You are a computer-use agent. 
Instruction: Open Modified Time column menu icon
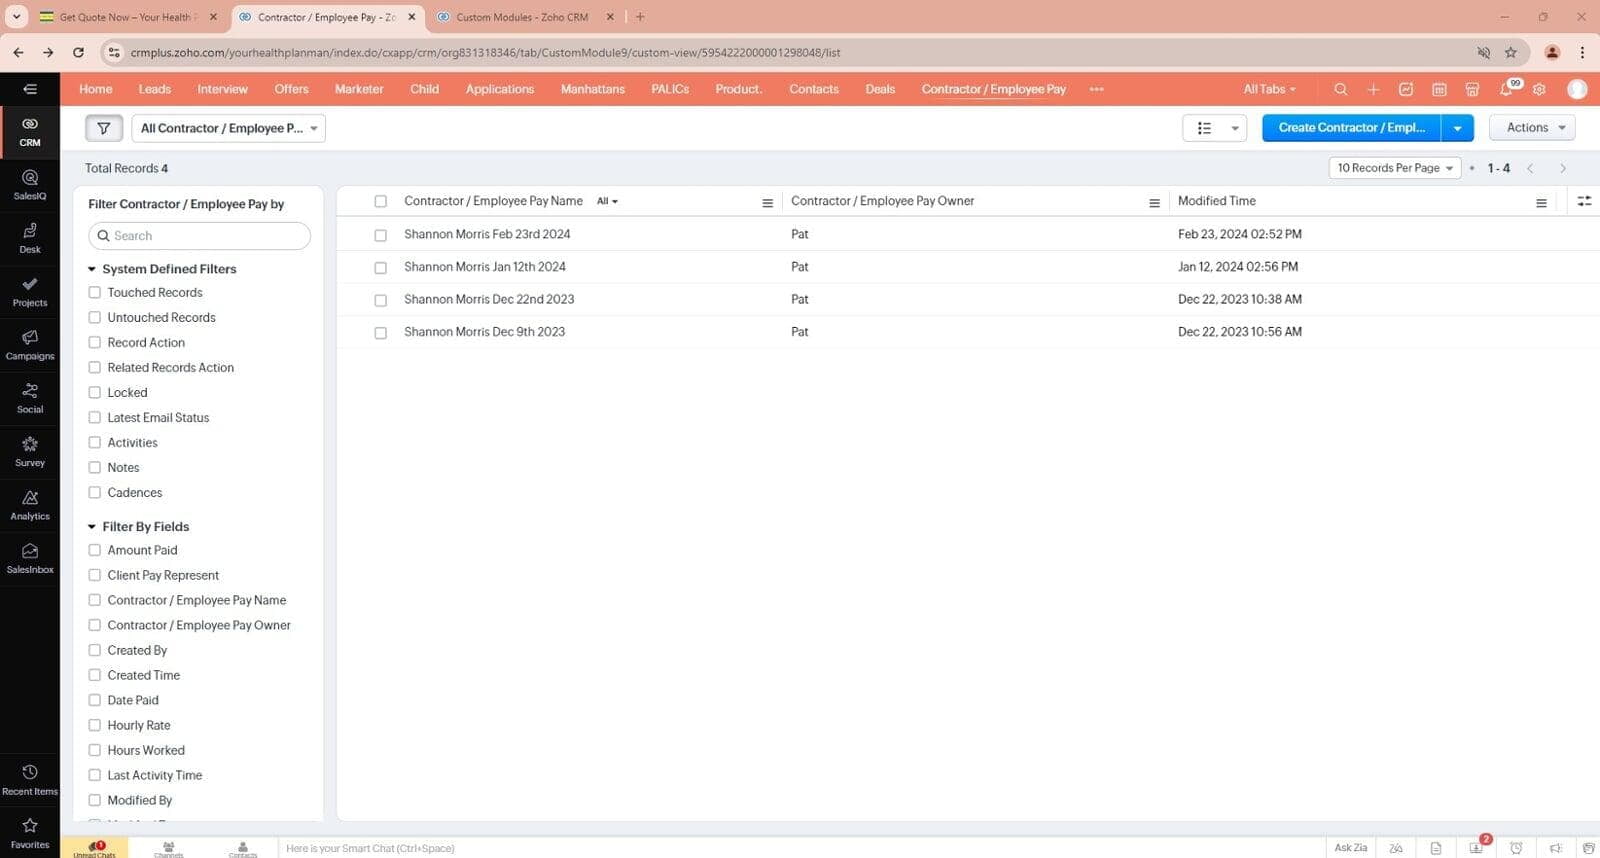click(x=1541, y=203)
